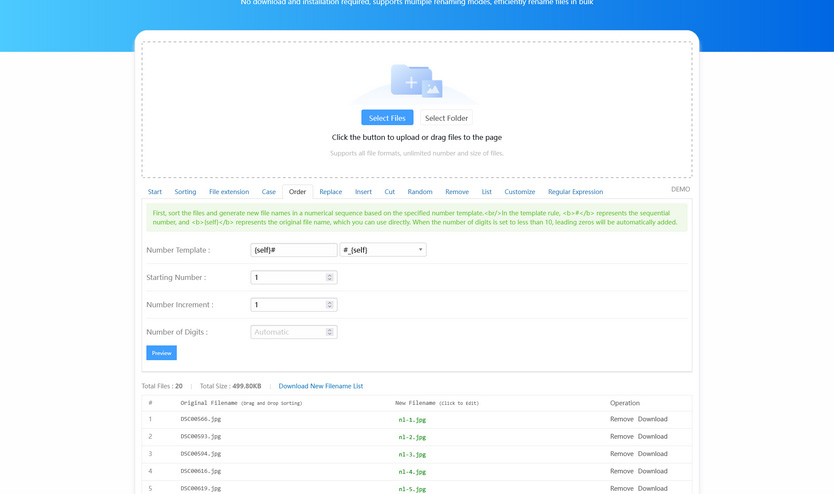Click the Select Files button
This screenshot has height=494, width=834.
pyautogui.click(x=387, y=118)
